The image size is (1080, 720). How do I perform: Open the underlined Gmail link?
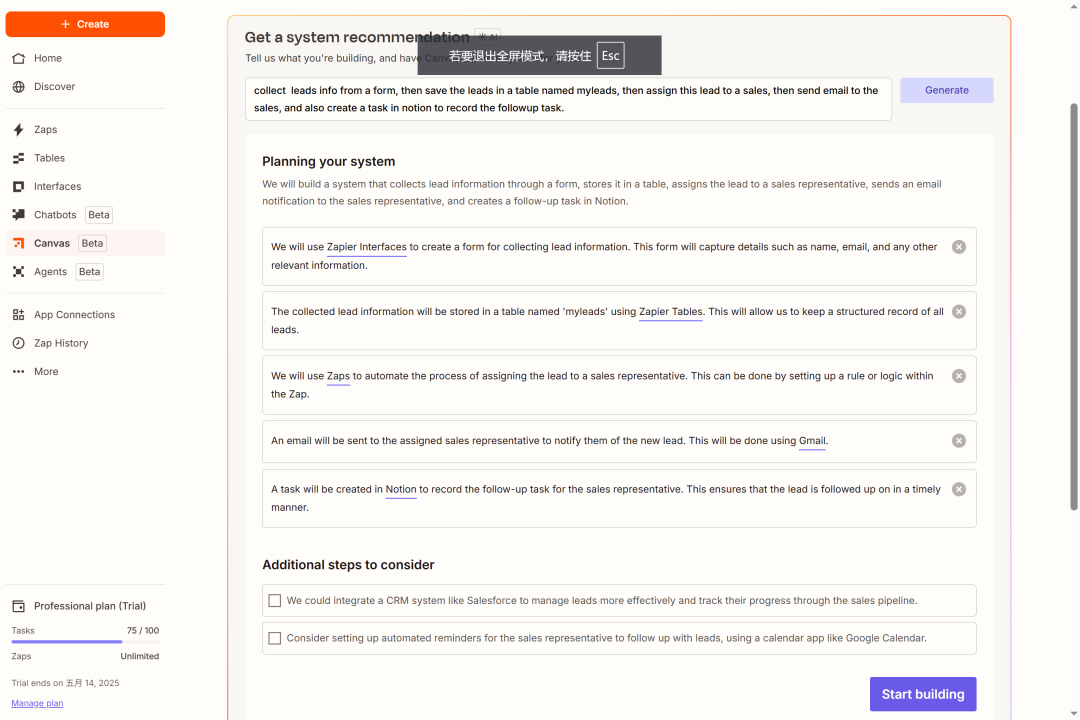812,441
